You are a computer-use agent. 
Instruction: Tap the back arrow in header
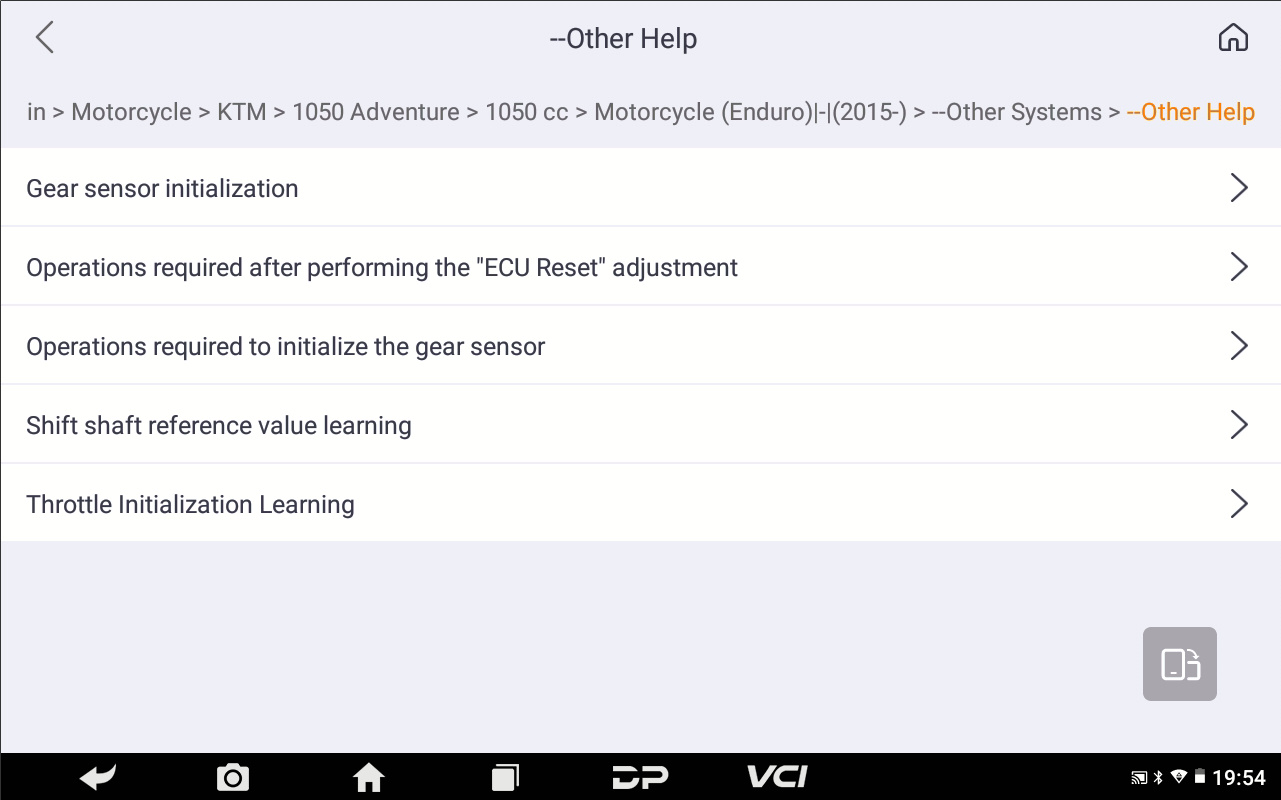(45, 38)
